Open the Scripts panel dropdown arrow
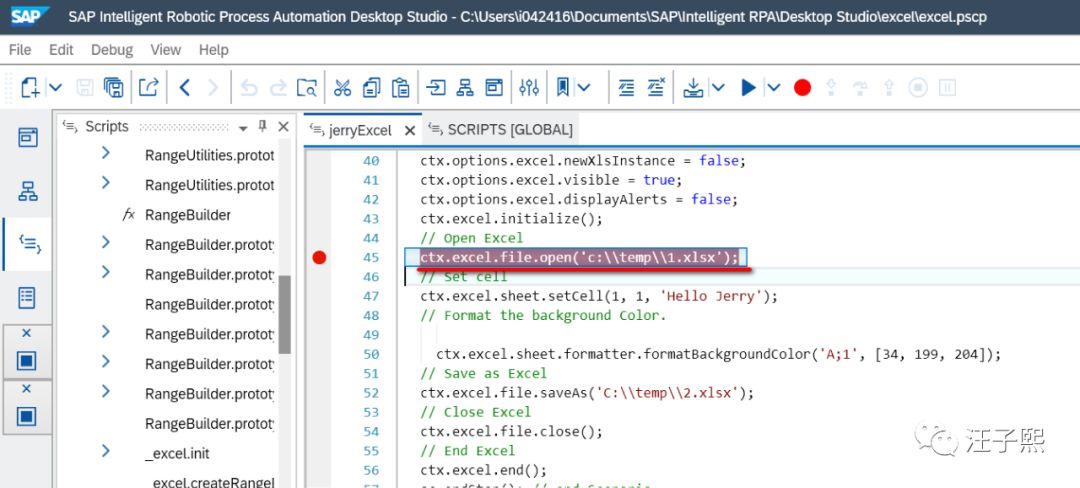Image resolution: width=1080 pixels, height=488 pixels. coord(242,129)
